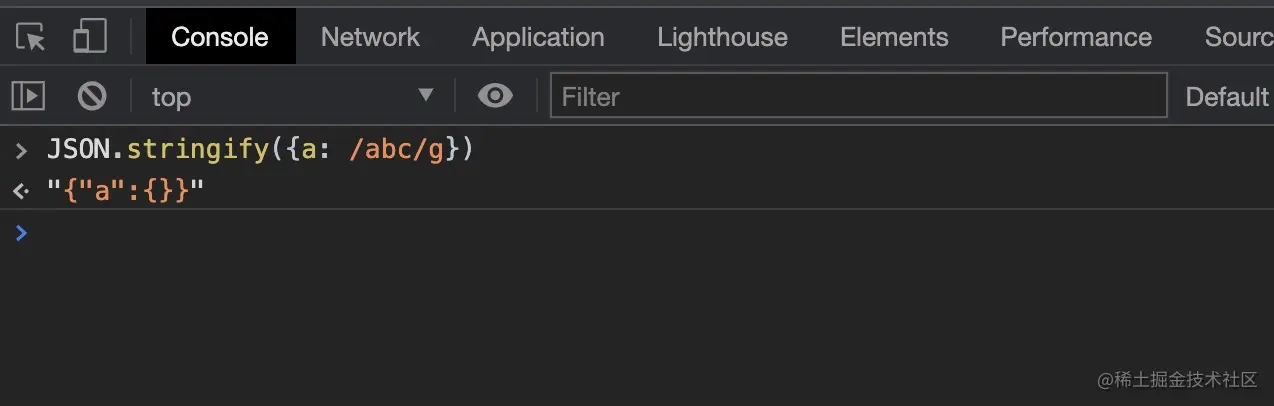Show the console sidebar panel
This screenshot has height=406, width=1274.
click(x=28, y=96)
